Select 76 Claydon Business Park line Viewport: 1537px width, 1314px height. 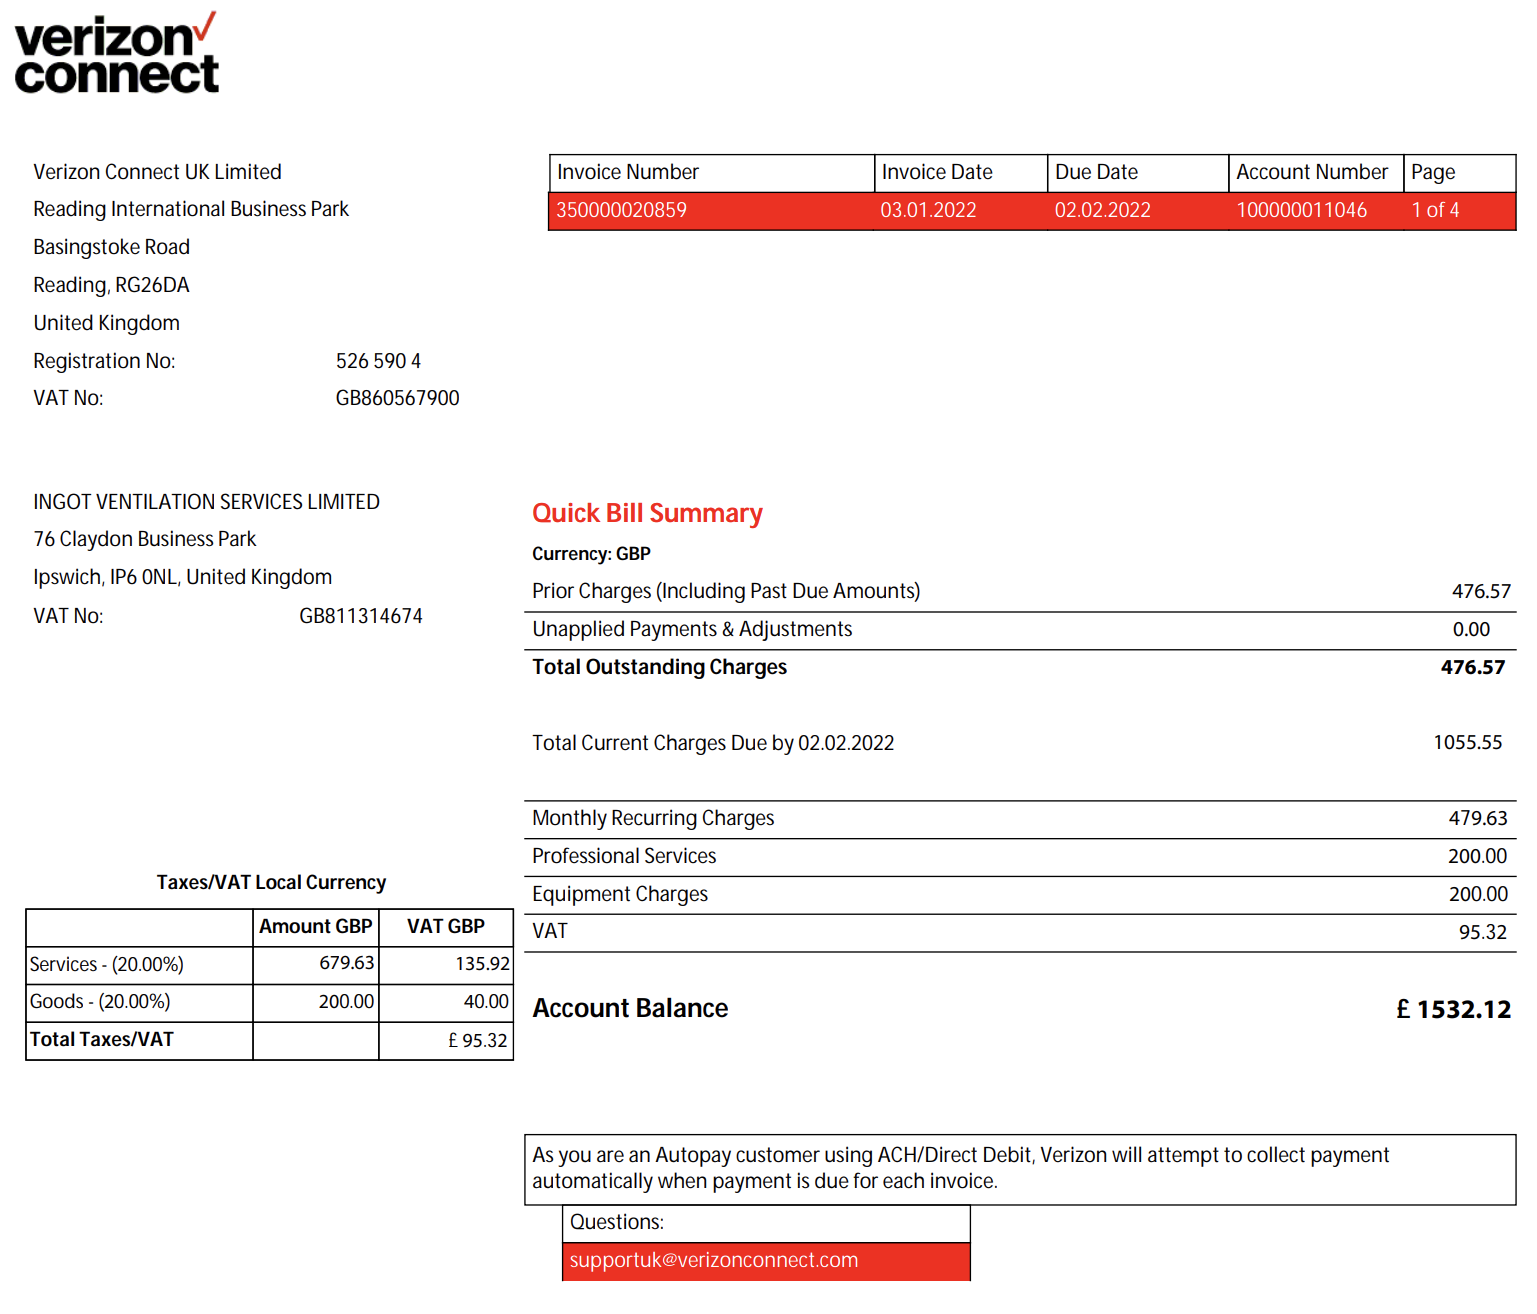(144, 539)
